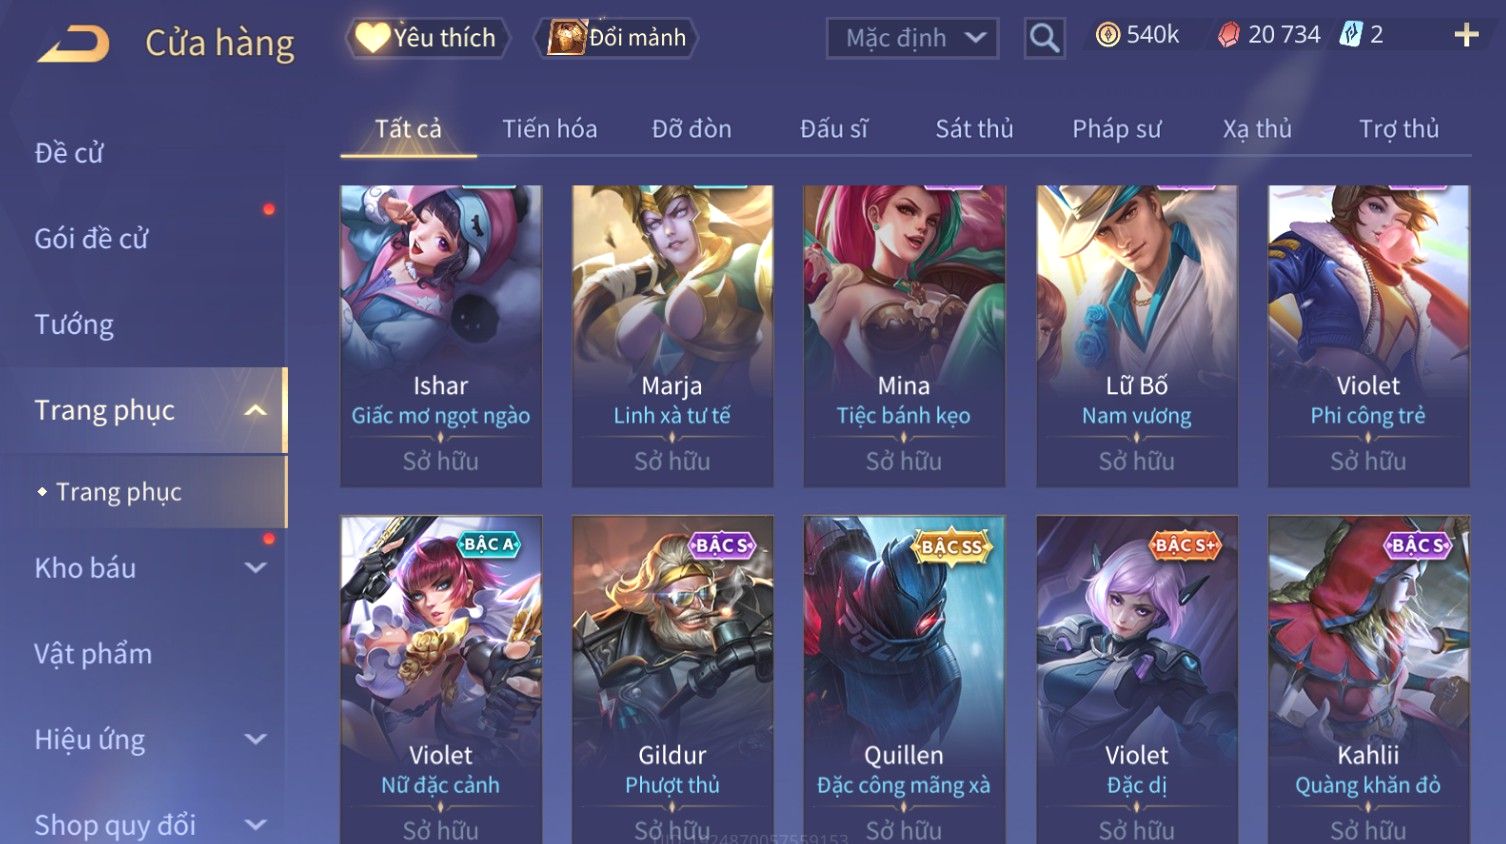Tap the gold coin 540k icon
Screen dimensions: 1506x844
pyautogui.click(x=1107, y=35)
